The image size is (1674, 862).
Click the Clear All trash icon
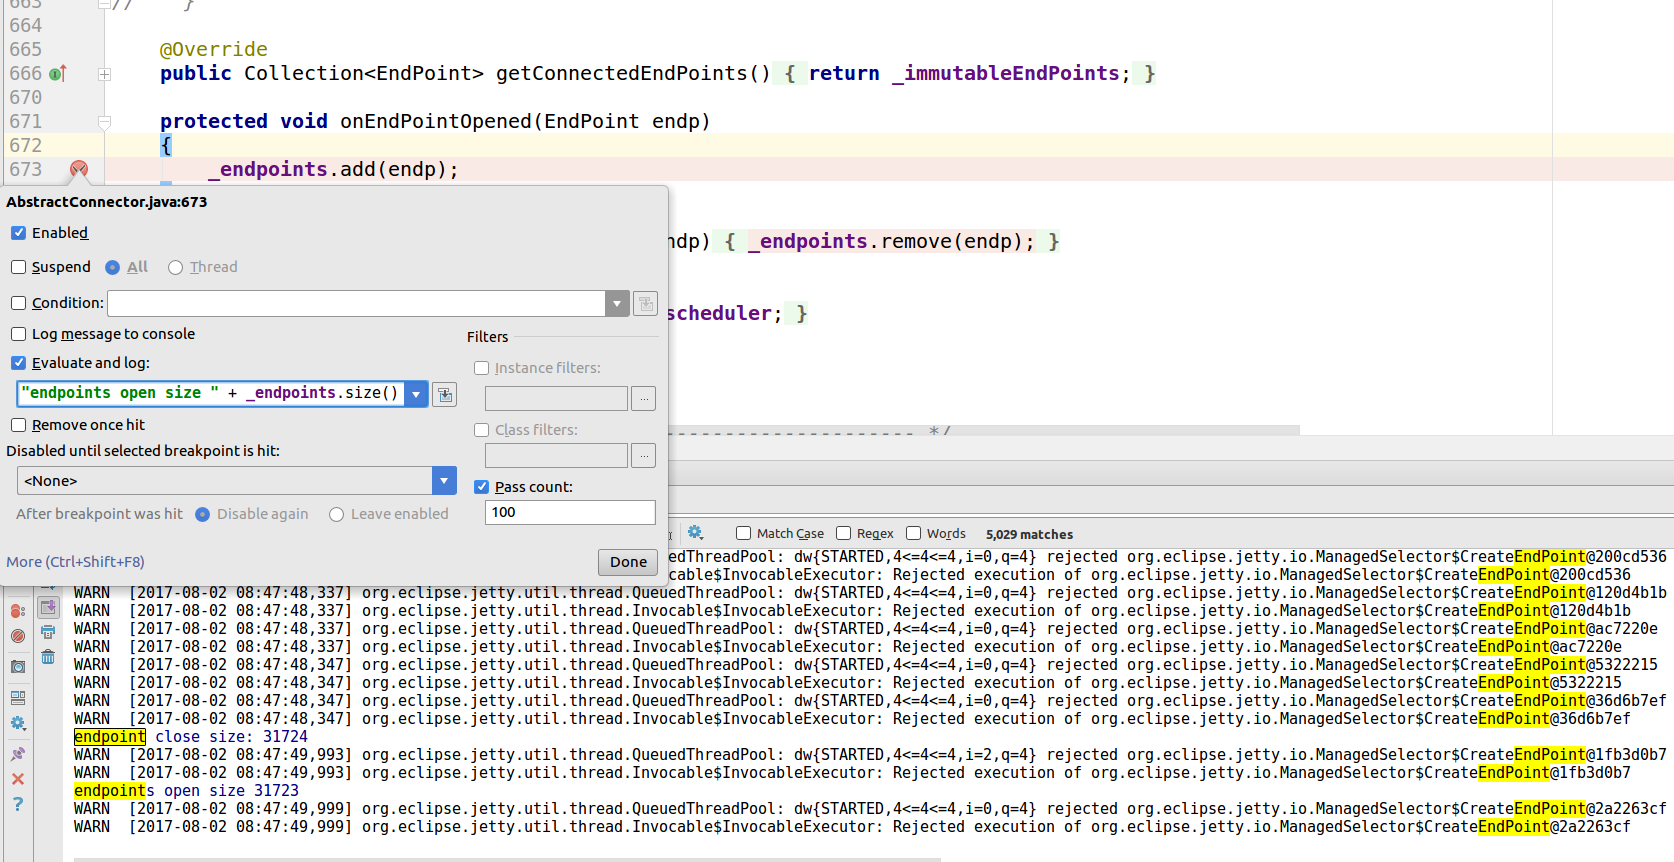point(48,657)
